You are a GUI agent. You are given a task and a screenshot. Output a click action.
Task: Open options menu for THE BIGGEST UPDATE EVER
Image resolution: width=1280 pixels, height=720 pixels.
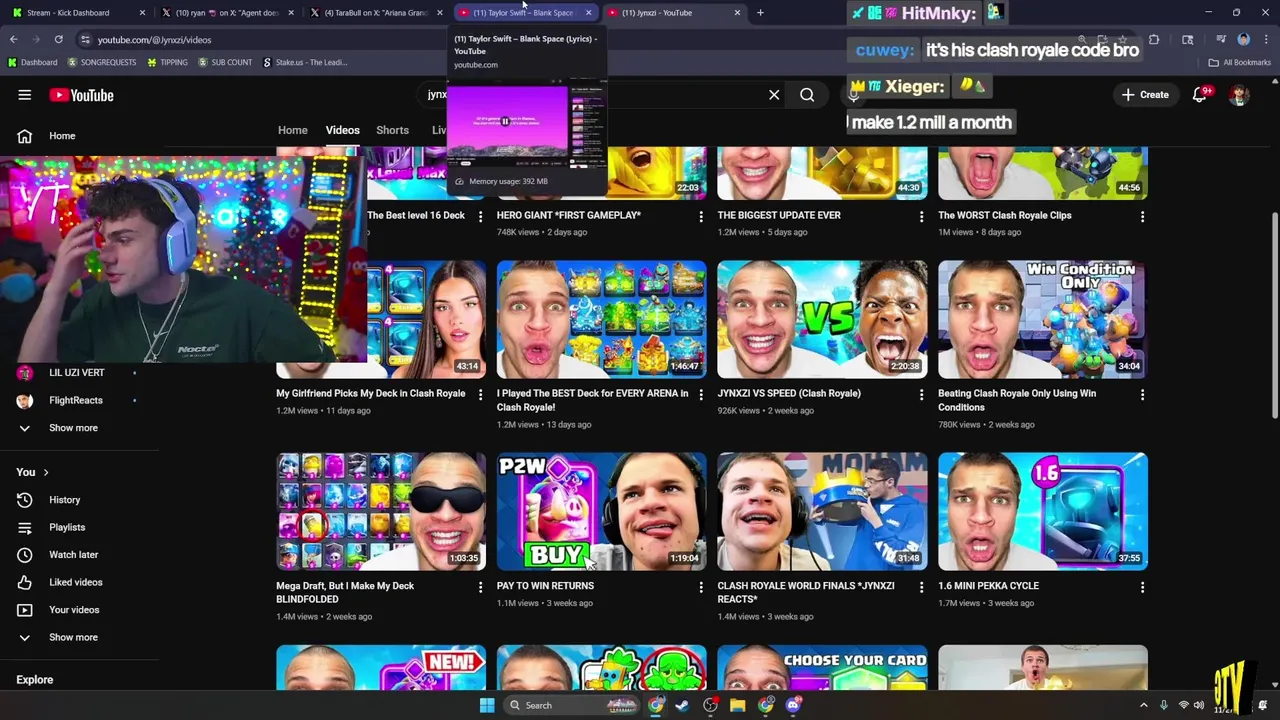[x=921, y=216]
